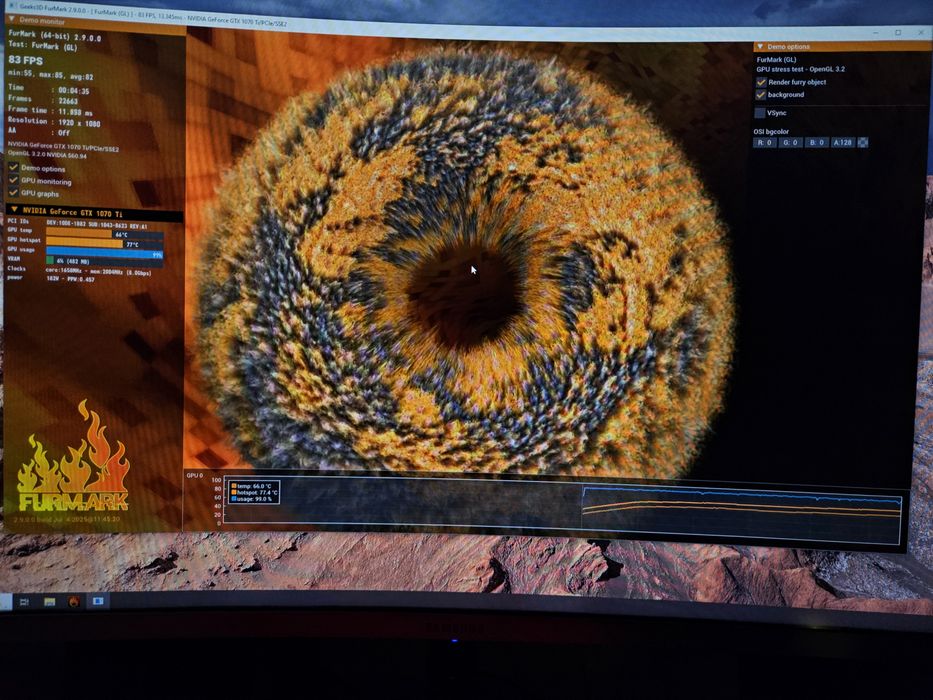The width and height of the screenshot is (933, 700).
Task: Click the power wattage PPW line
Action: point(70,279)
